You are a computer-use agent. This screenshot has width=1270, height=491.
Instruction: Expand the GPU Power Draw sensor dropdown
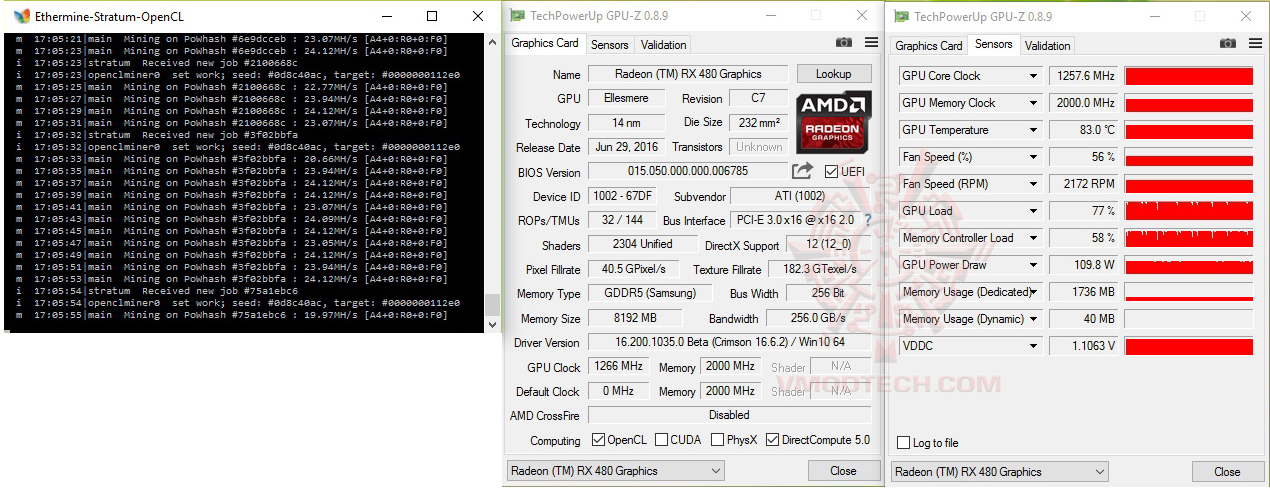[x=1034, y=265]
